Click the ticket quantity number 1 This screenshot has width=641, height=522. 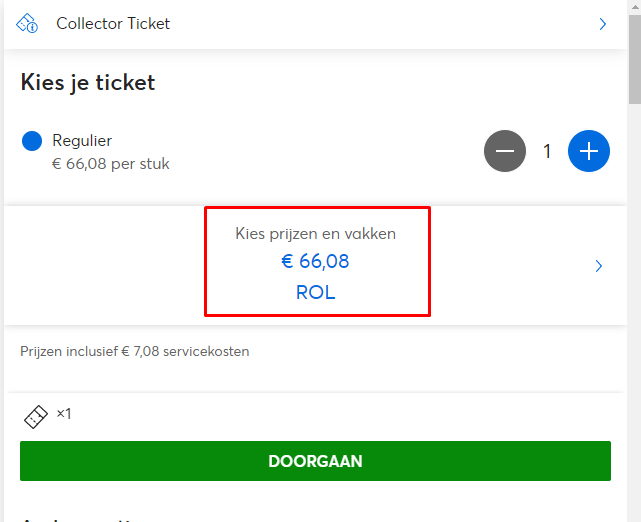click(547, 151)
